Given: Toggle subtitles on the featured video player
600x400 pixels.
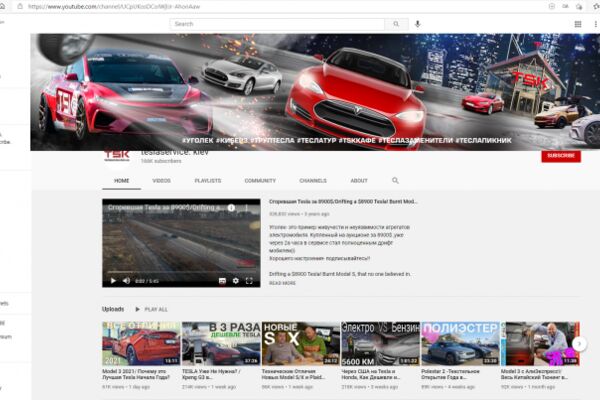Looking at the screenshot, I should pos(222,281).
